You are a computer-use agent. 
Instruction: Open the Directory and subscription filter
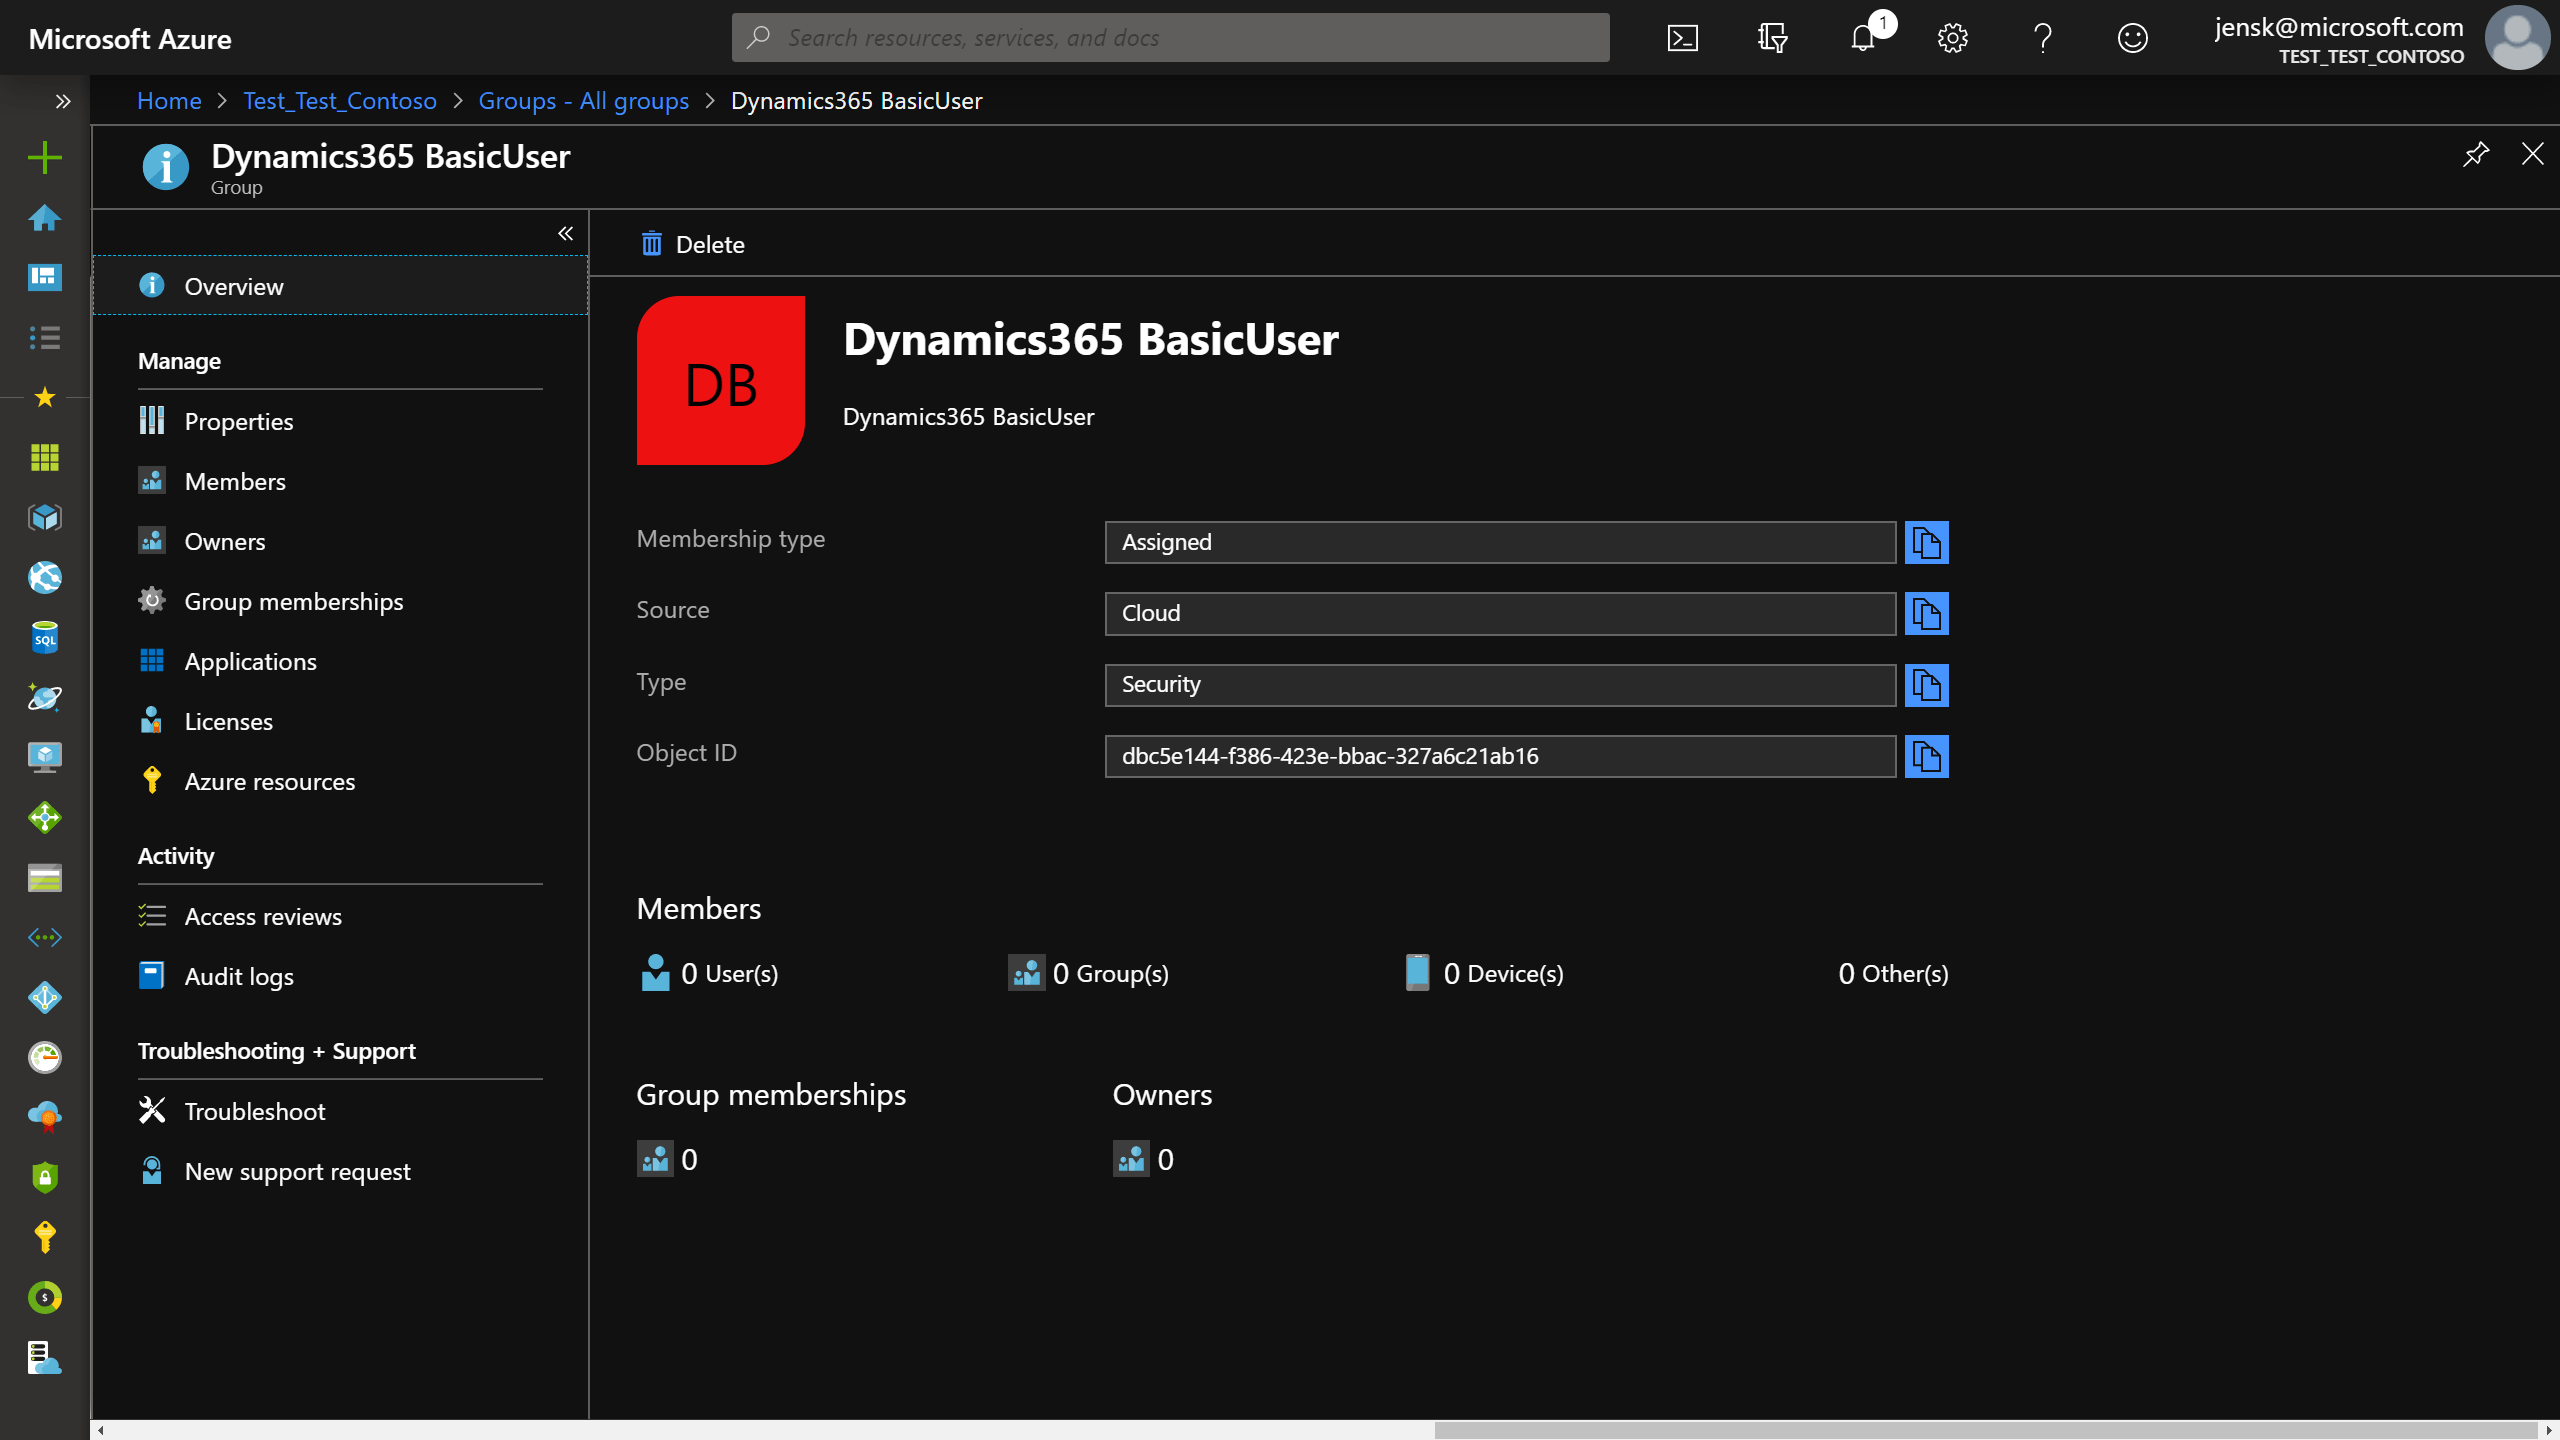pyautogui.click(x=1772, y=38)
